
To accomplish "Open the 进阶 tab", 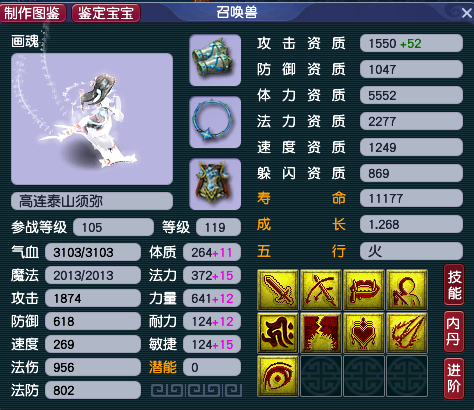I will coord(454,379).
